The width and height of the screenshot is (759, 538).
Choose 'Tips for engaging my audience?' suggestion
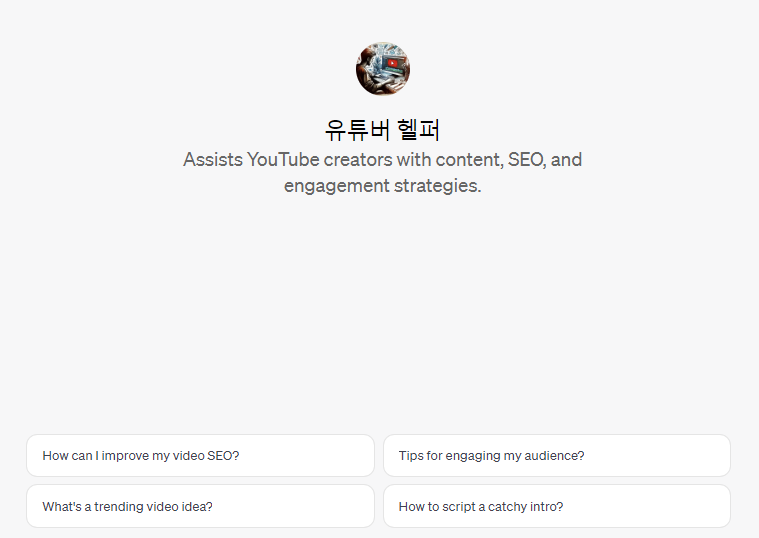[x=557, y=455]
